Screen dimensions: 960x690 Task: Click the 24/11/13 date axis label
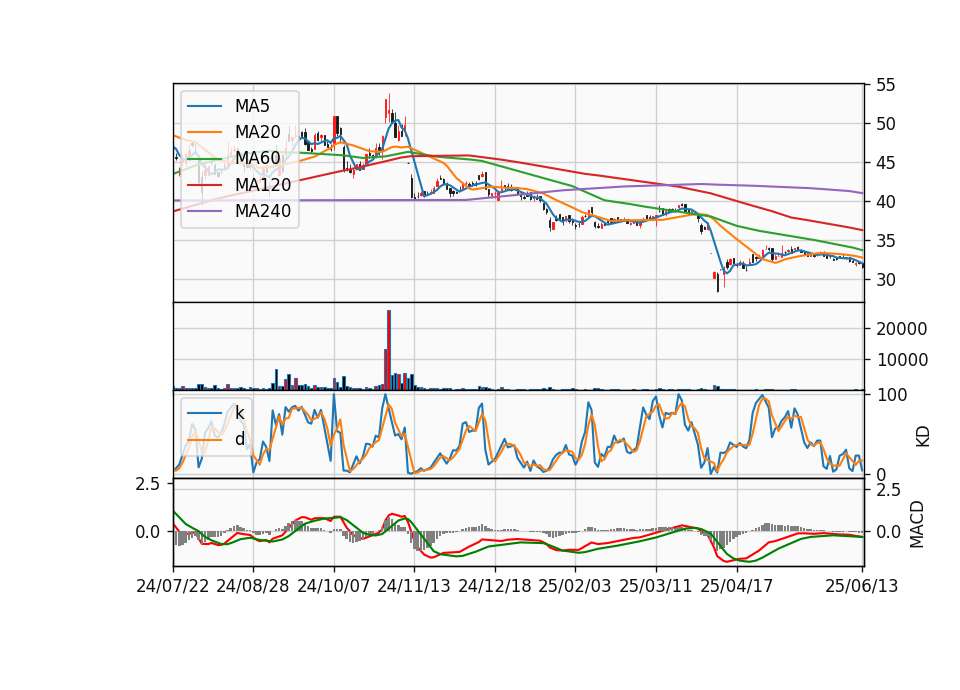(x=414, y=586)
